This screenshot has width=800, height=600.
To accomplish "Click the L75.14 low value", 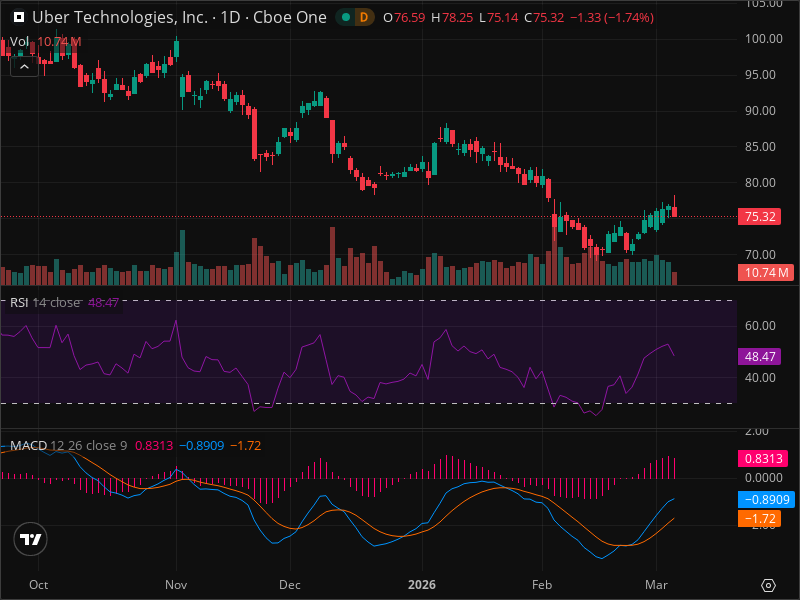I will click(498, 17).
